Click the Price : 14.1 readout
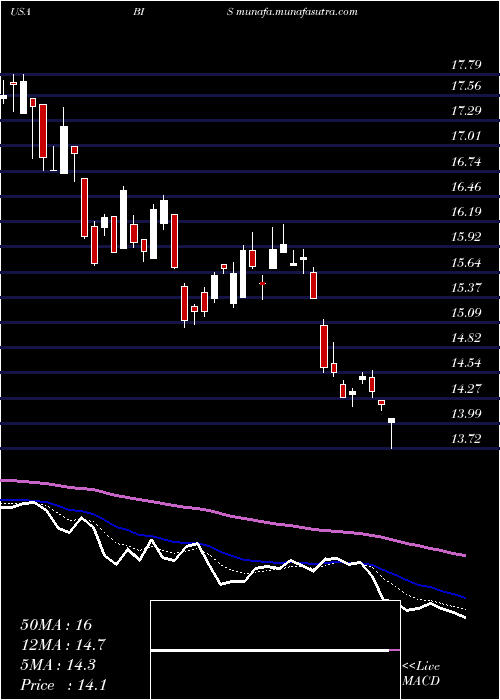This screenshot has height=700, width=500. [63, 684]
